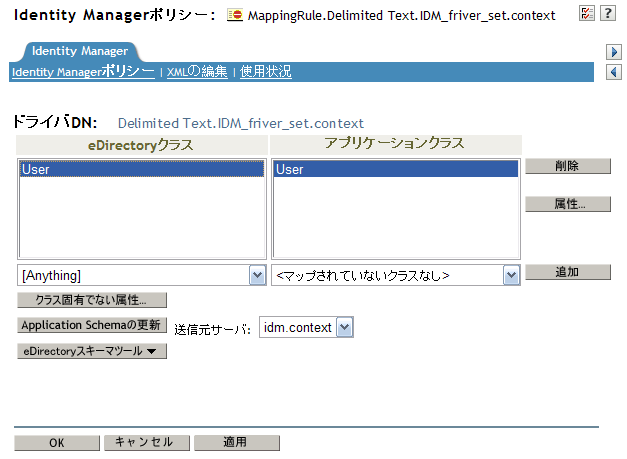627x459 pixels.
Task: Click Application Schemaの更新 button
Action: pyautogui.click(x=92, y=325)
